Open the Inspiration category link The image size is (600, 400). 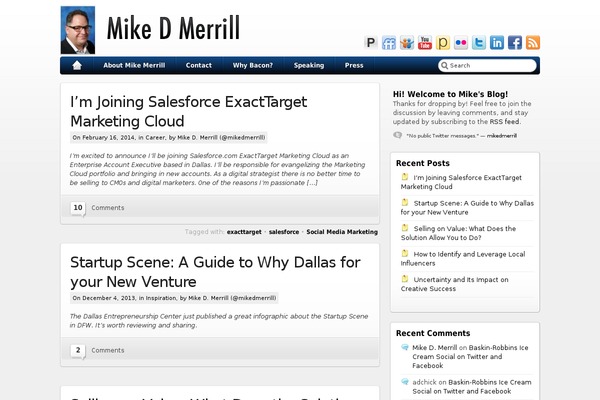click(x=161, y=298)
